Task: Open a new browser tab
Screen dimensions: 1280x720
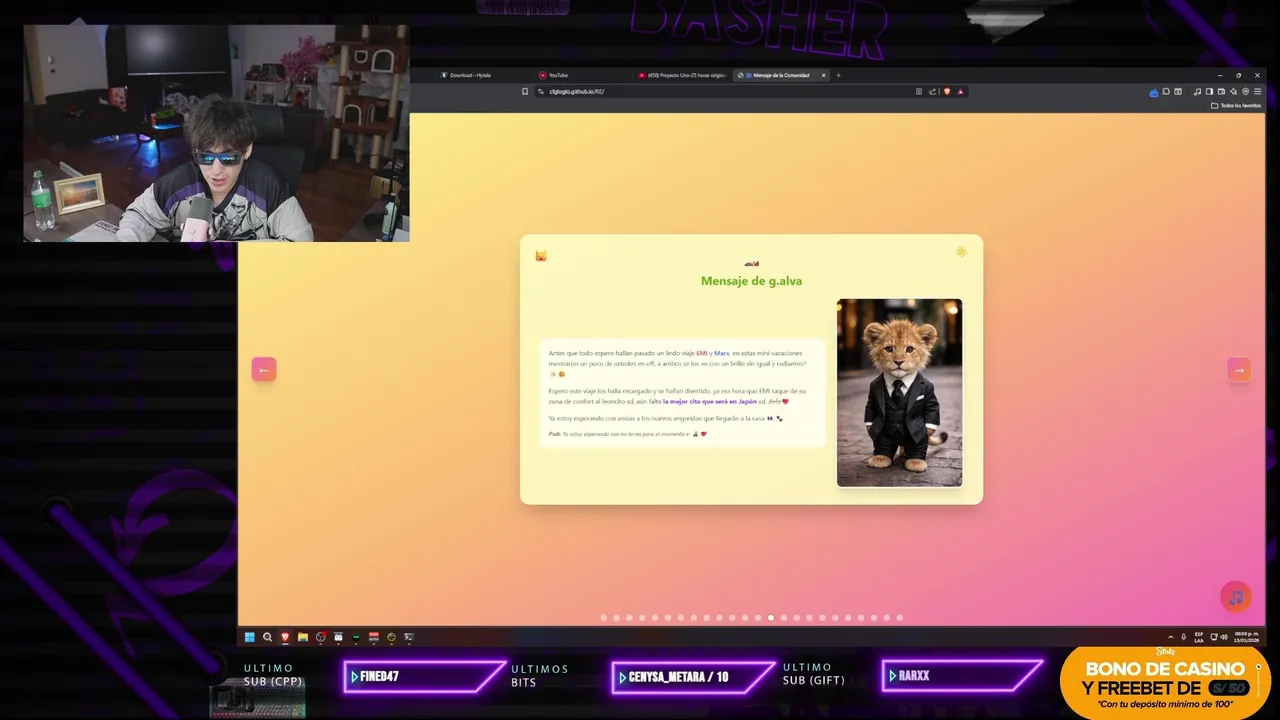Action: coord(838,75)
